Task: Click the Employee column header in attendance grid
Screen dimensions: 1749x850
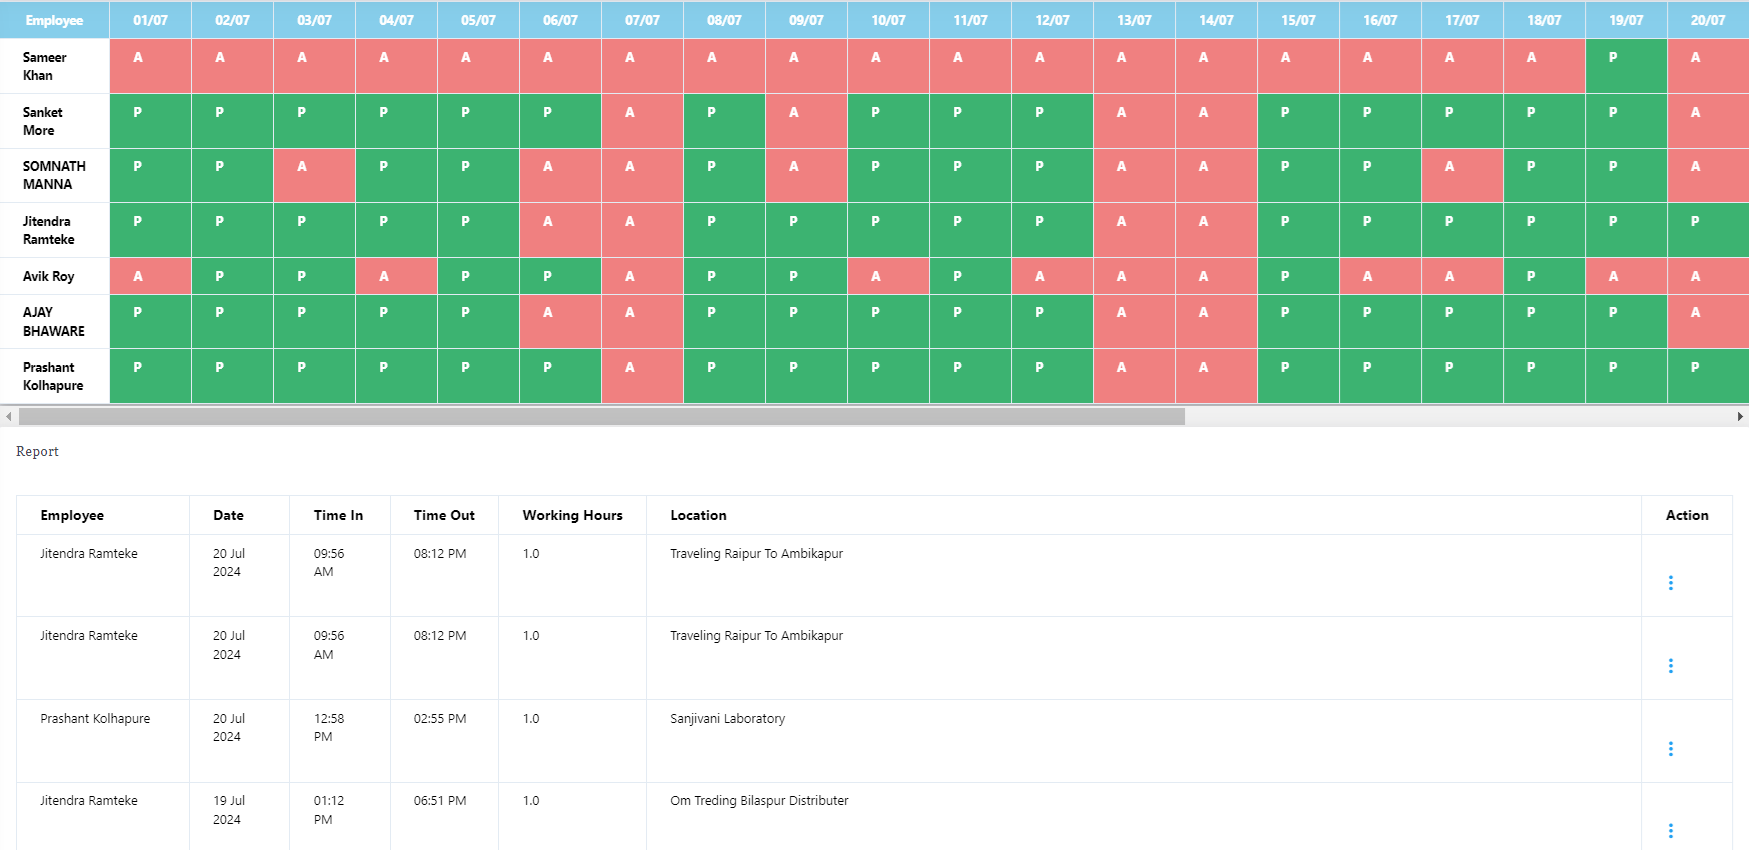Action: (x=54, y=20)
